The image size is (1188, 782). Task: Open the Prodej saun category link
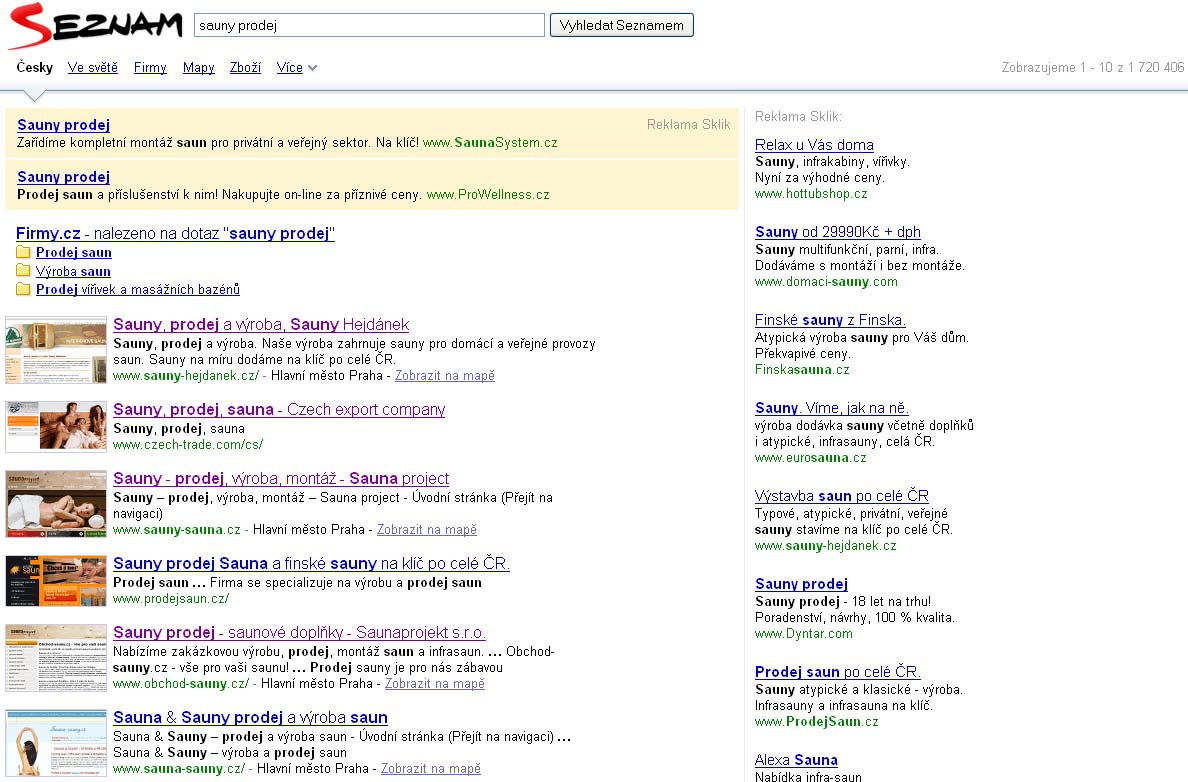tap(73, 252)
